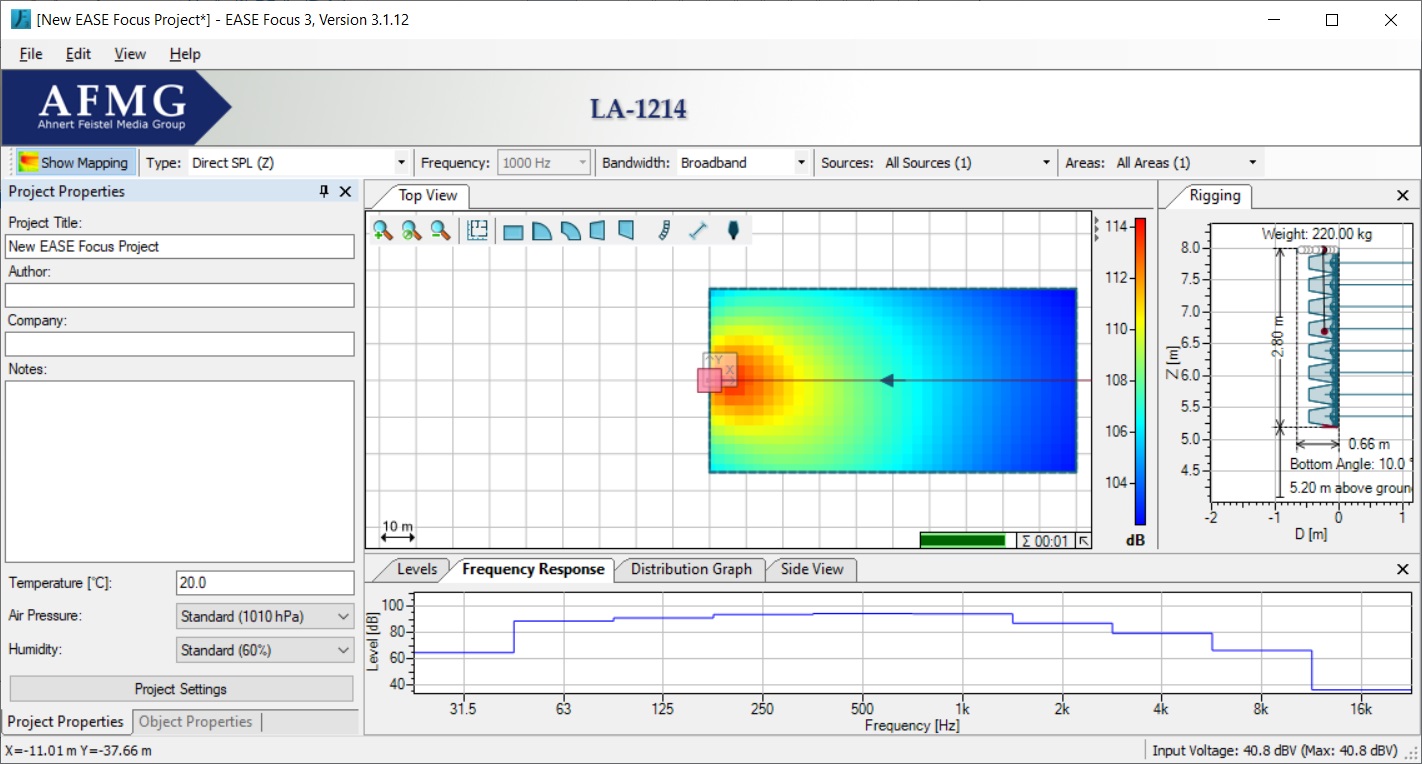Switch to the Distribution Graph tab

tap(690, 569)
